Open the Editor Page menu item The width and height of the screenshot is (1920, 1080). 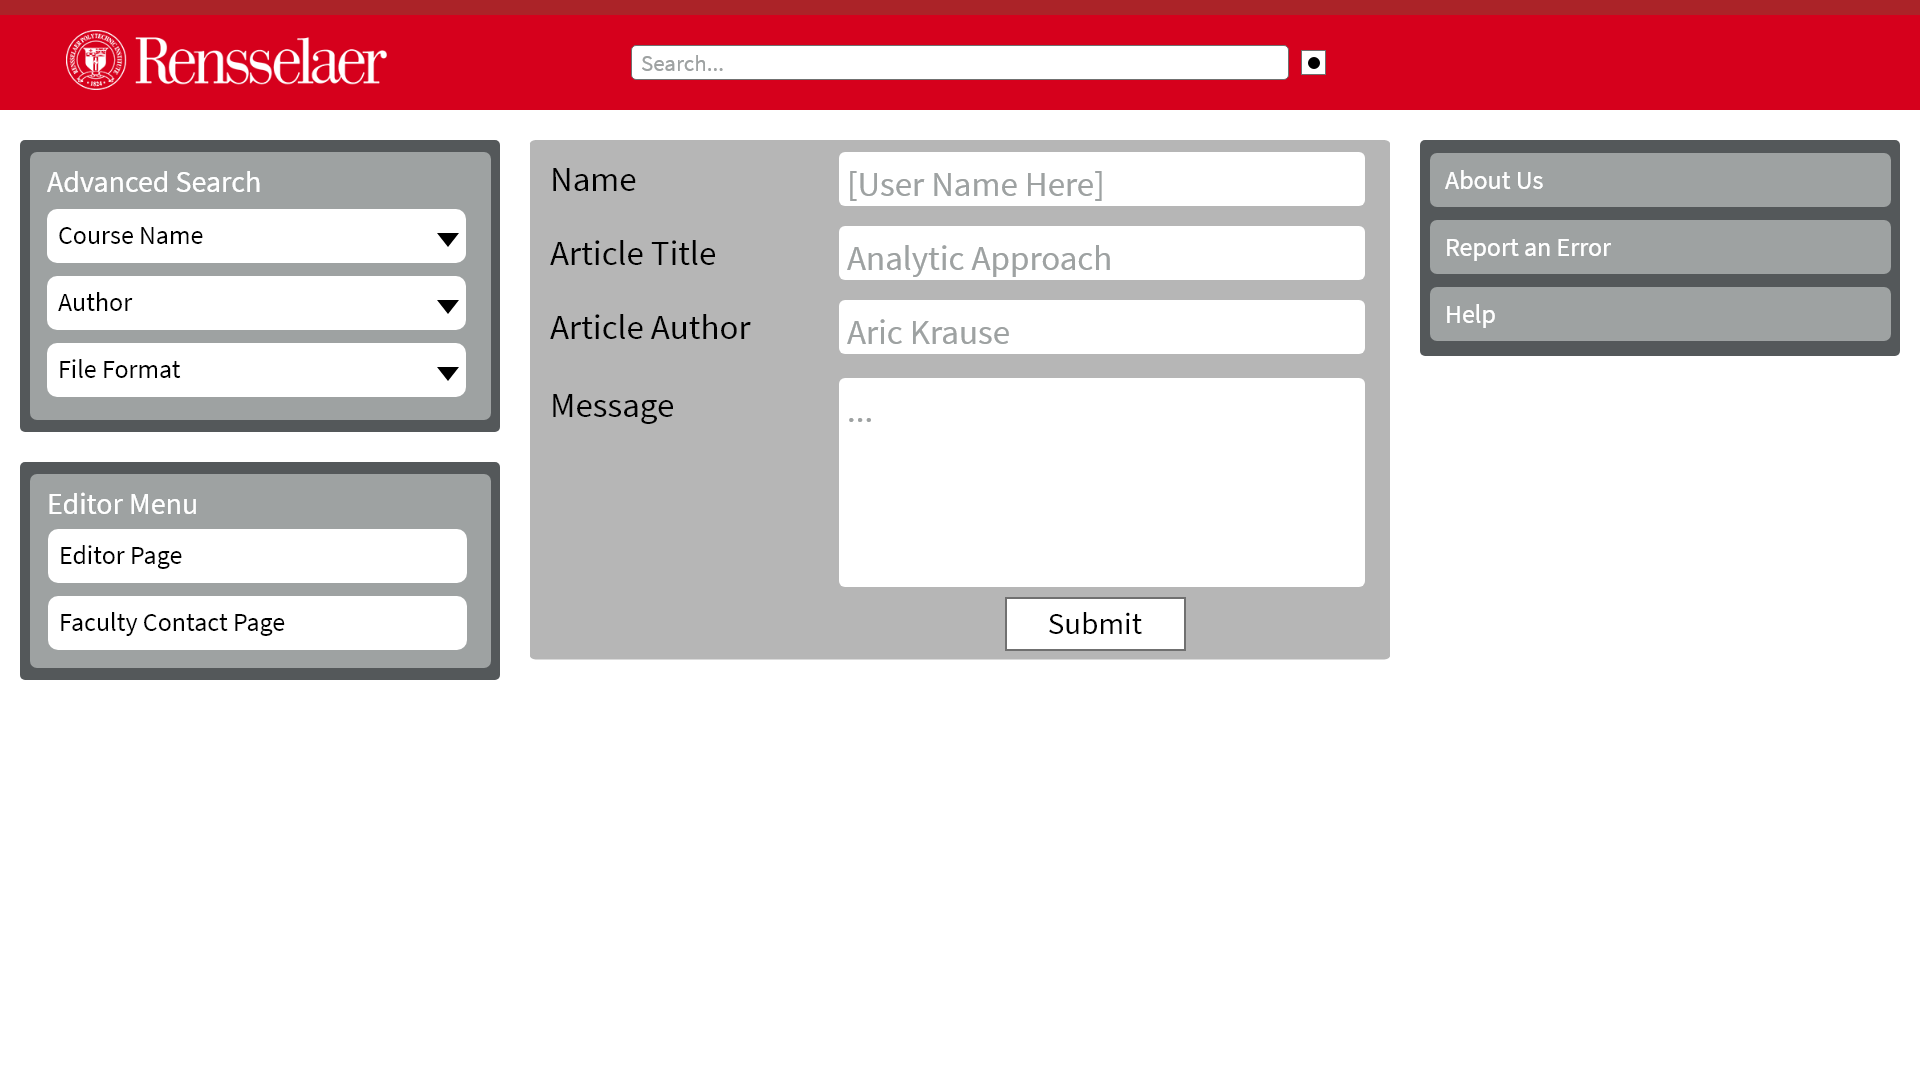pos(257,556)
